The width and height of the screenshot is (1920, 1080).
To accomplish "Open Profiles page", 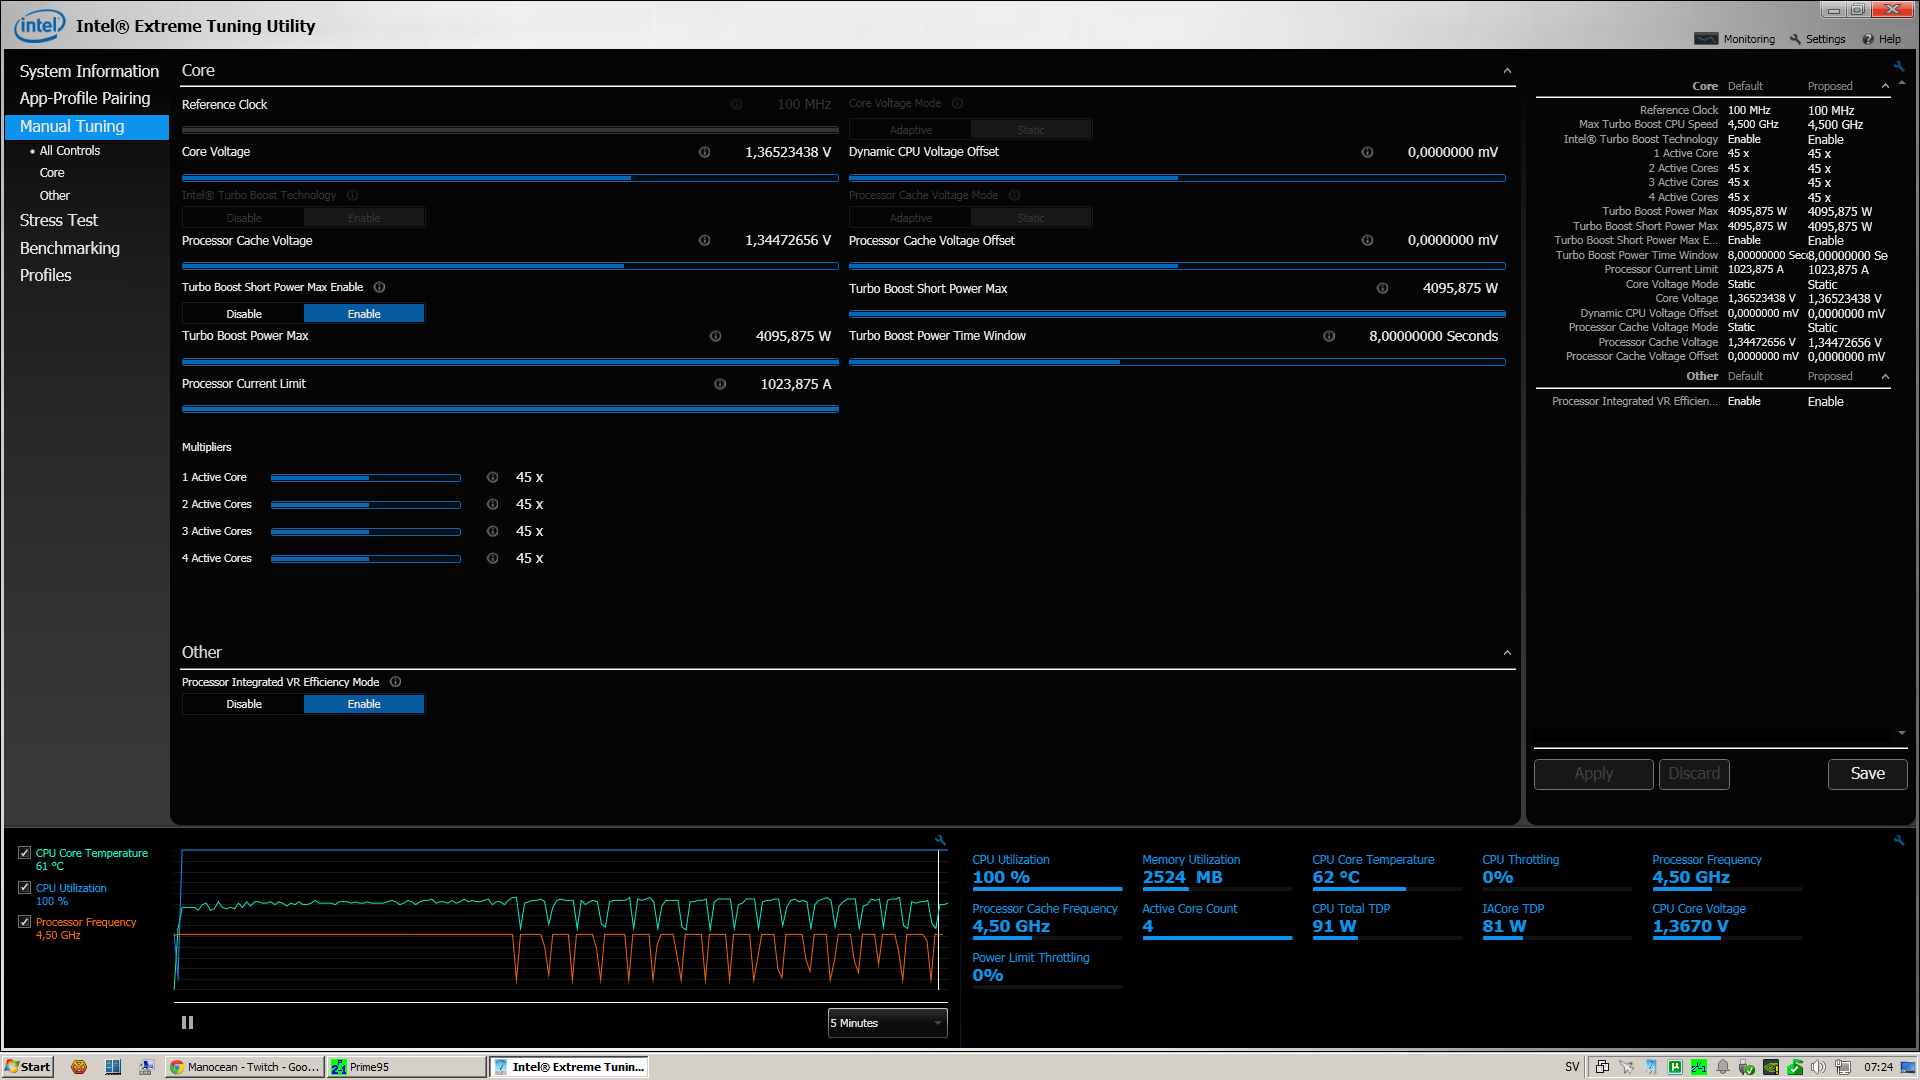I will click(x=46, y=275).
